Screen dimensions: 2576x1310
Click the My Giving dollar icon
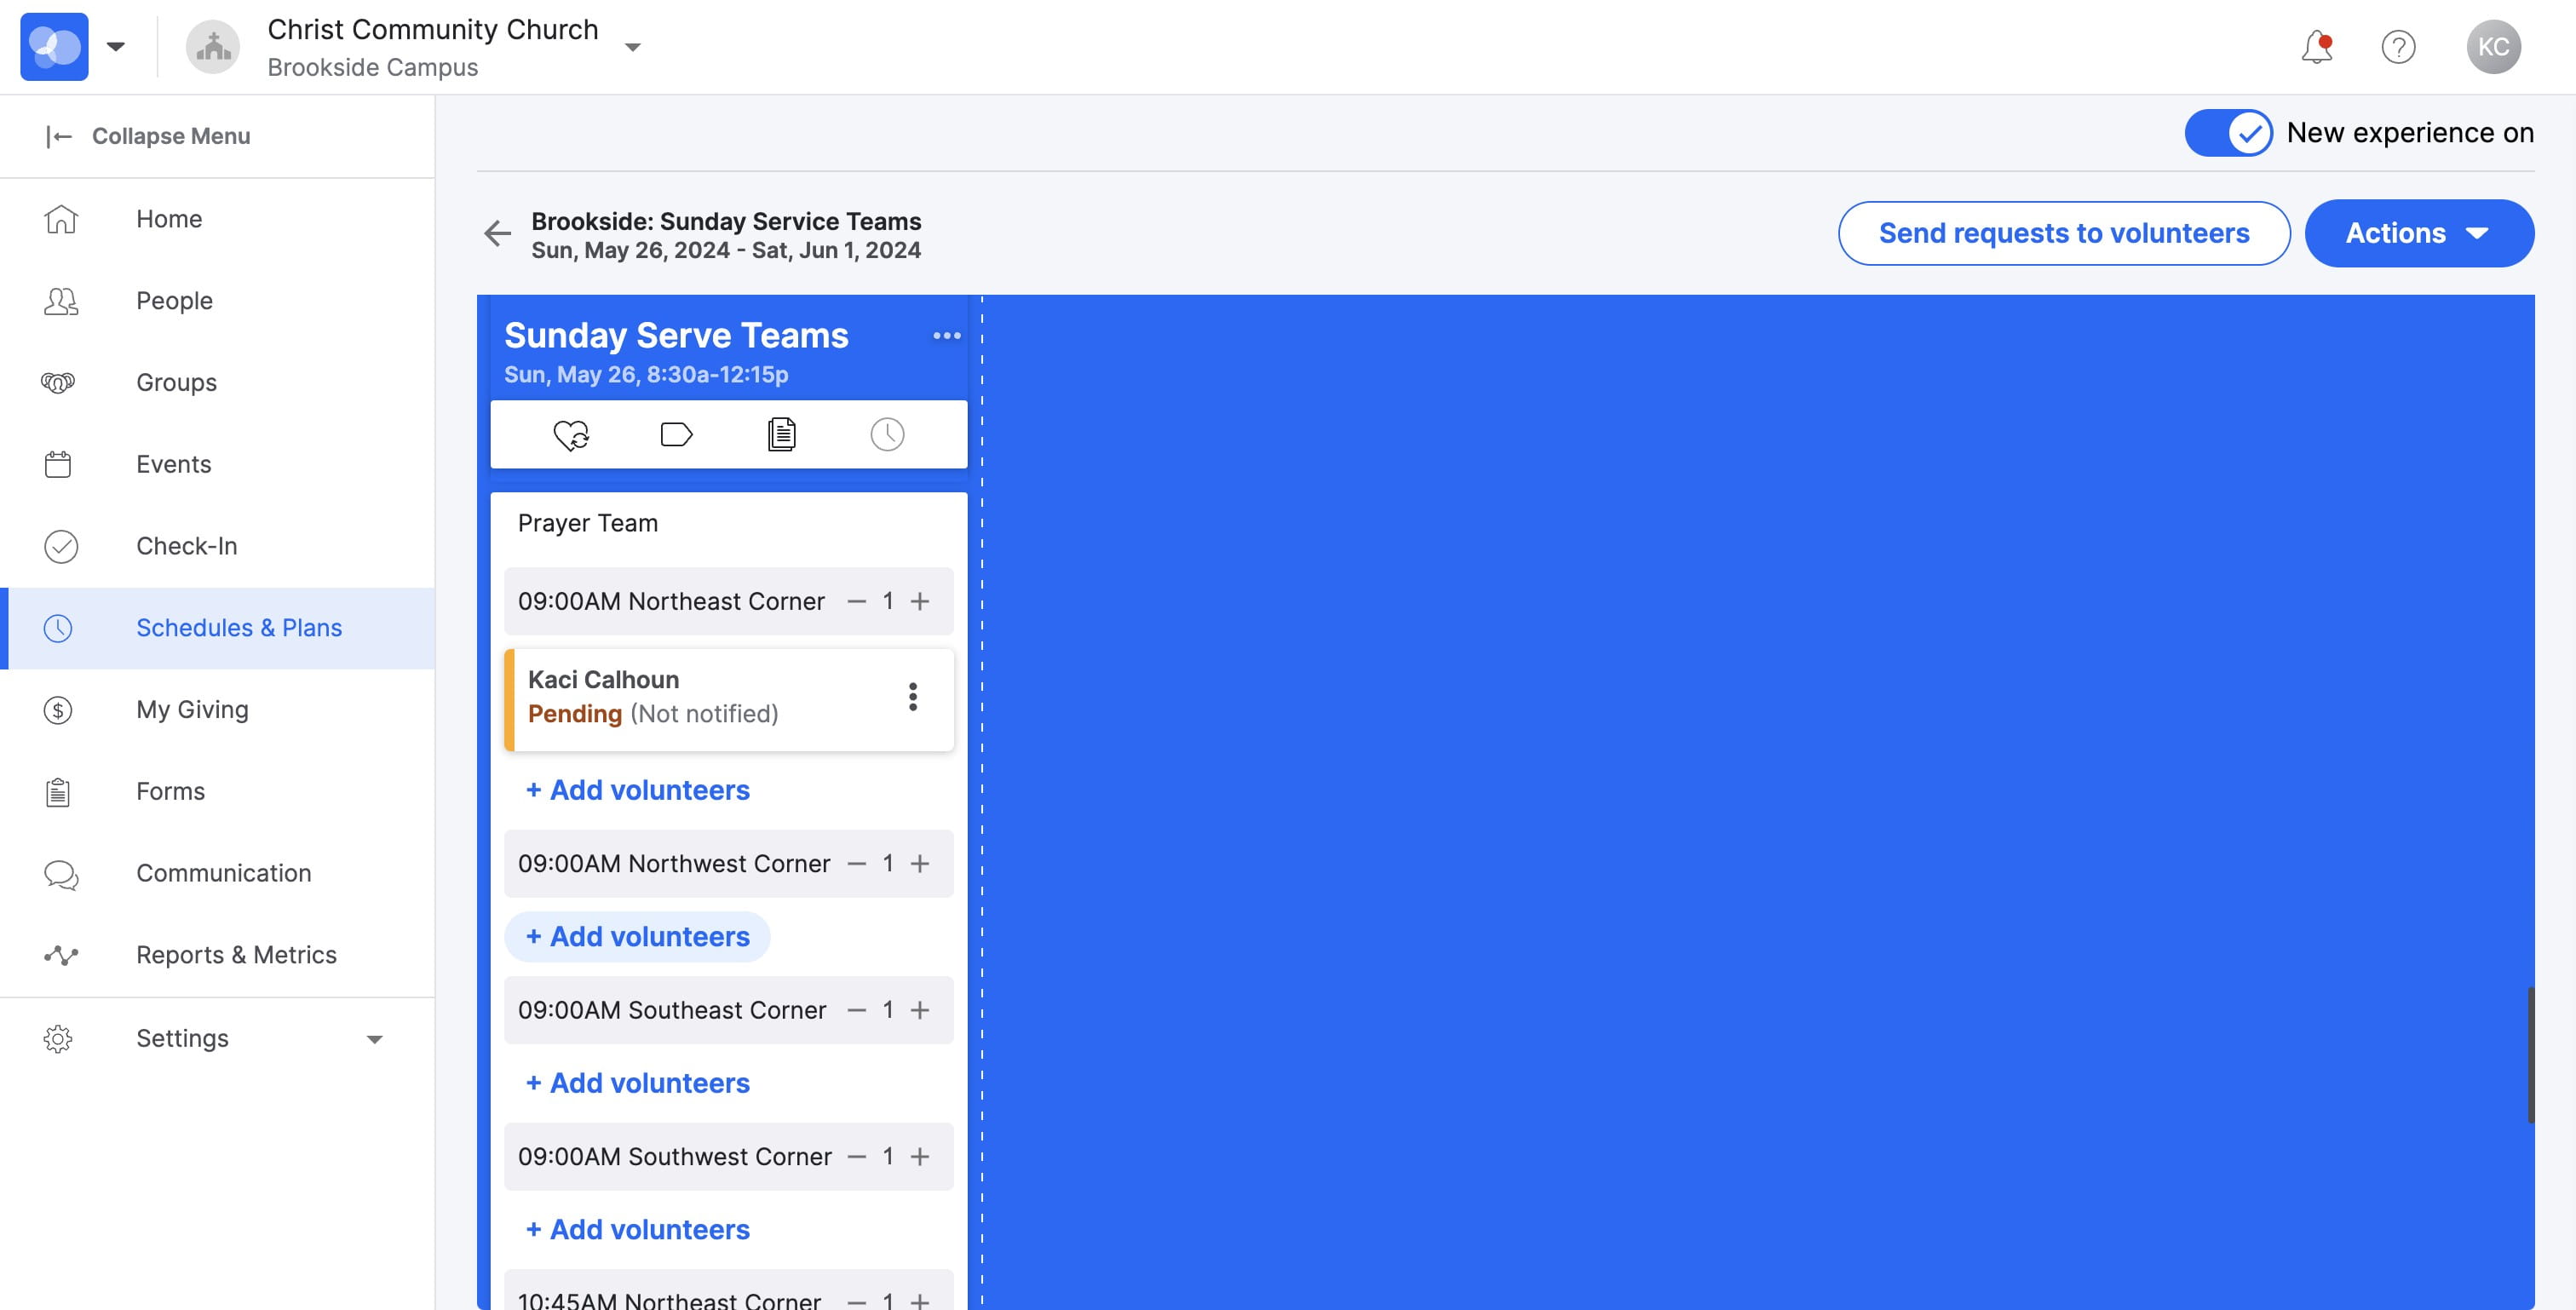tap(58, 710)
